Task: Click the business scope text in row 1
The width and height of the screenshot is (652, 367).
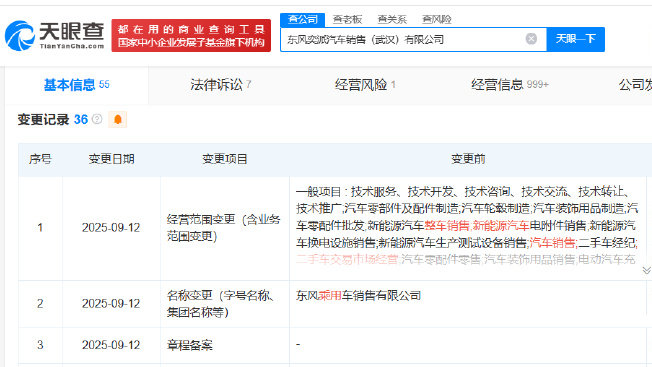Action: coord(467,225)
